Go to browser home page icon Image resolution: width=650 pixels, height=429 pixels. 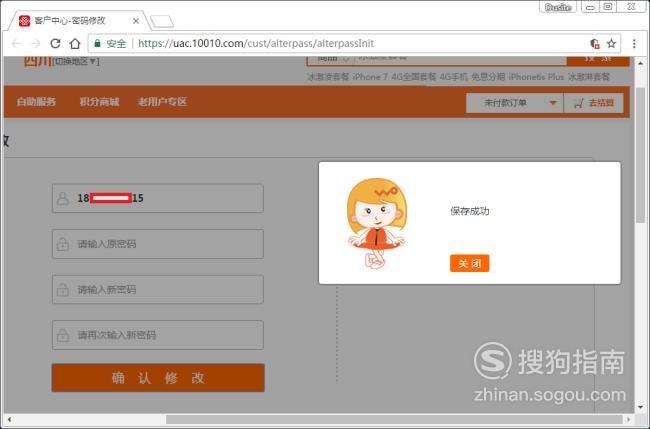(75, 44)
